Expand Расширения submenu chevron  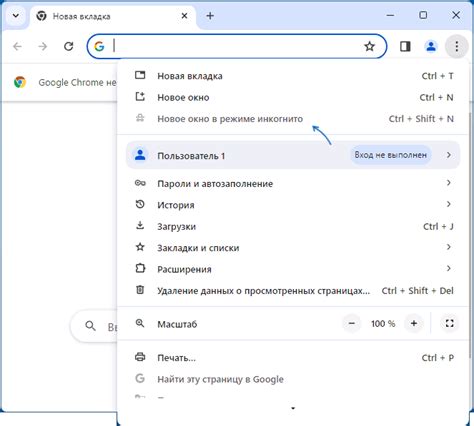coord(449,268)
